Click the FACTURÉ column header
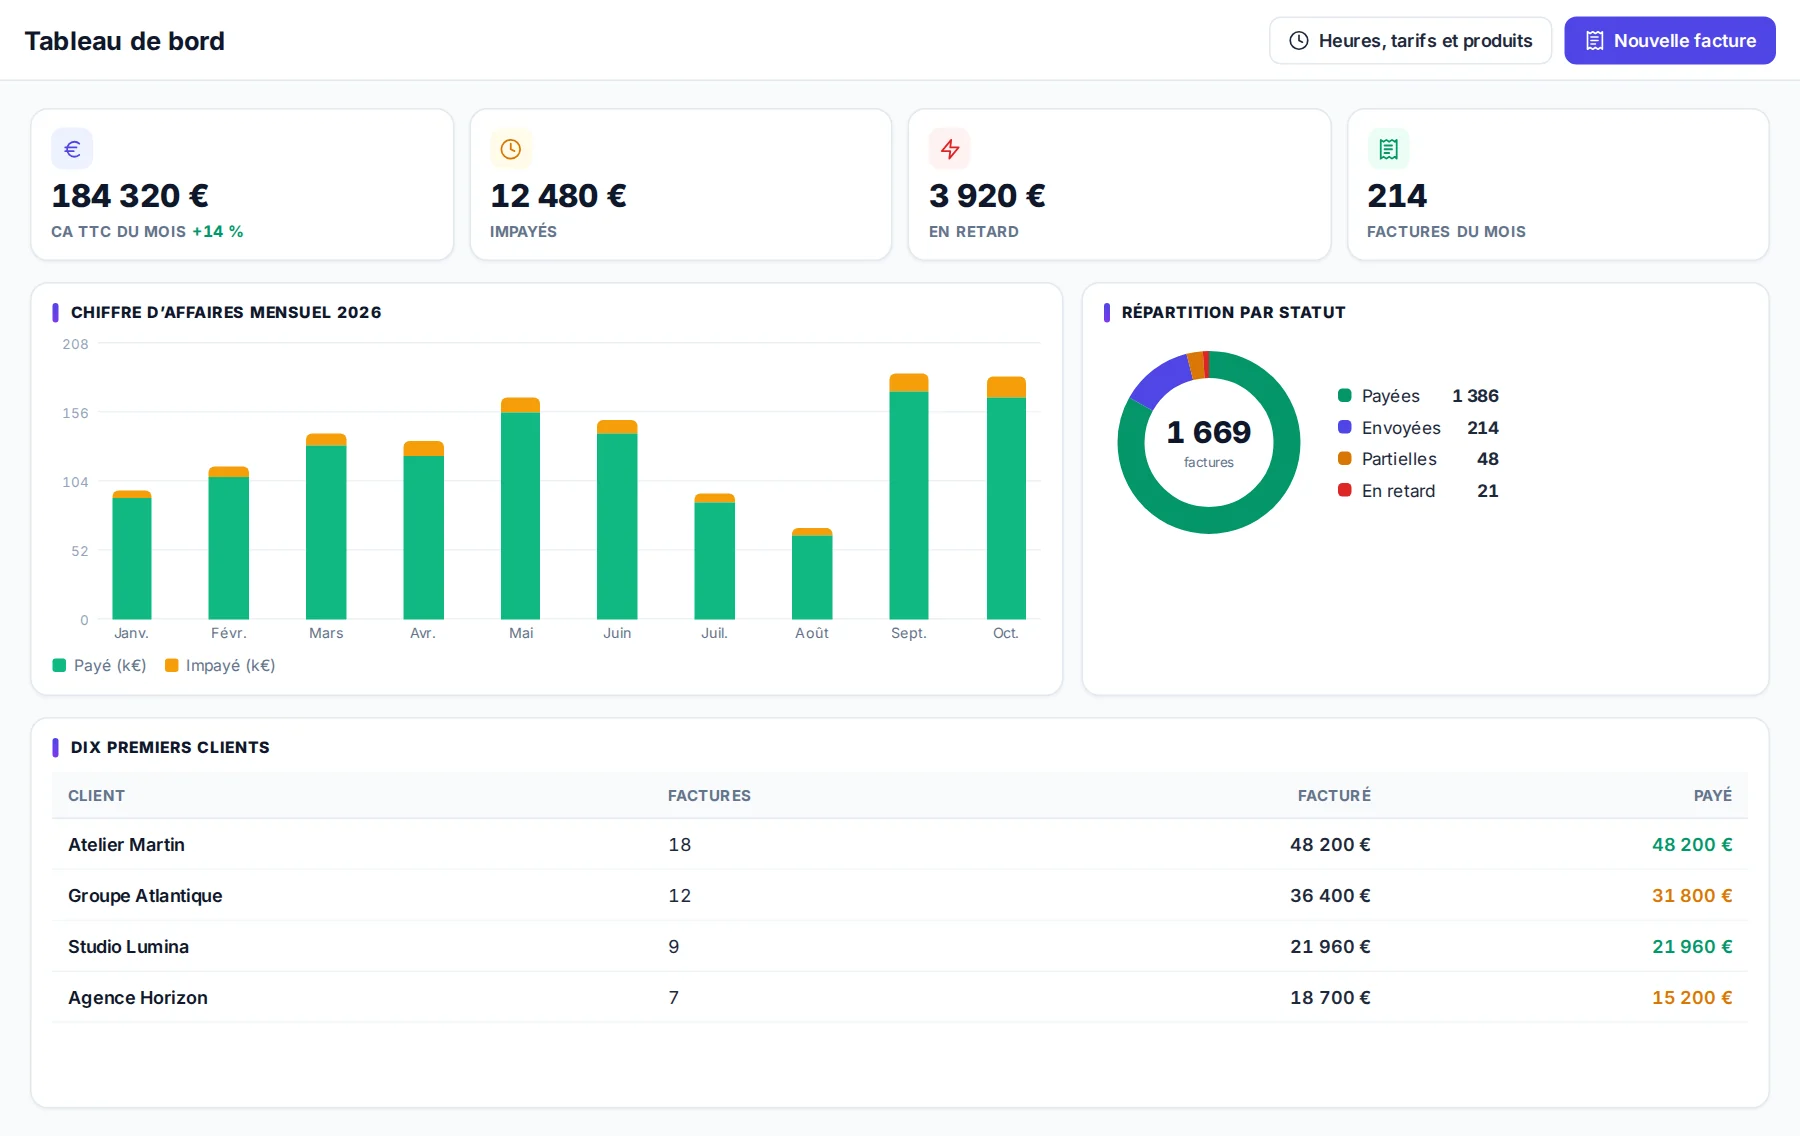This screenshot has height=1136, width=1800. tap(1334, 796)
